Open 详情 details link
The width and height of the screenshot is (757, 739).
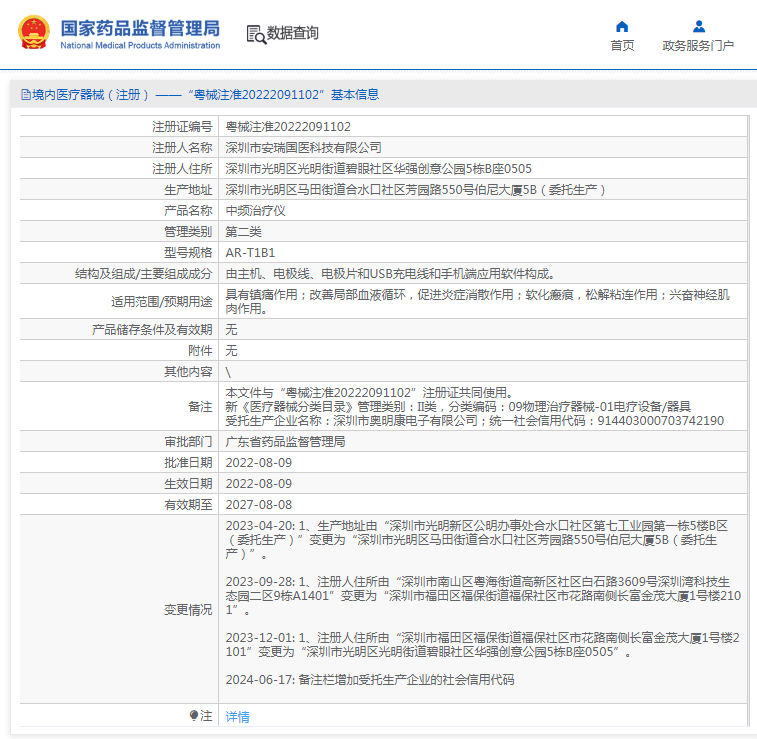point(238,717)
